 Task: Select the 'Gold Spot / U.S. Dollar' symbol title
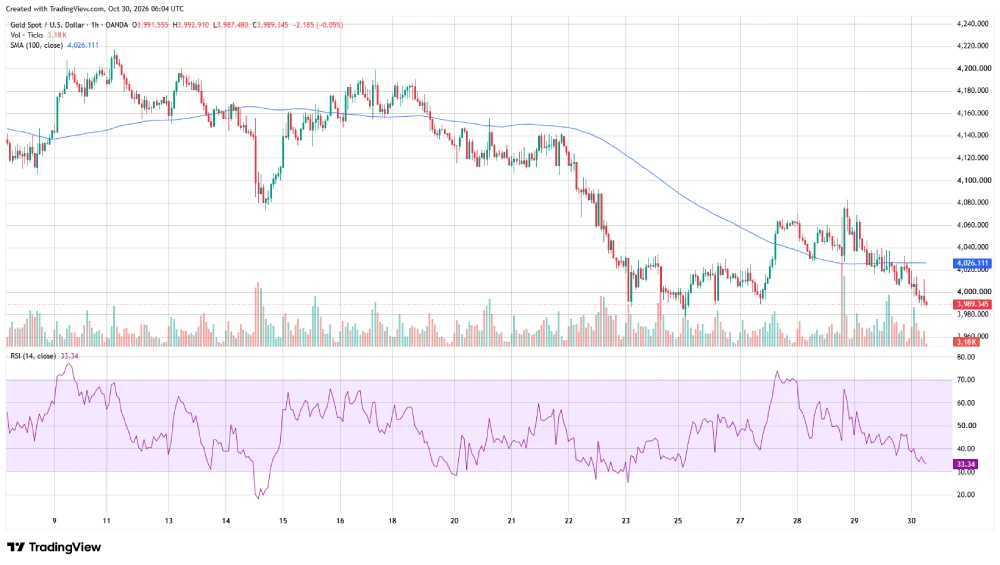coord(47,25)
